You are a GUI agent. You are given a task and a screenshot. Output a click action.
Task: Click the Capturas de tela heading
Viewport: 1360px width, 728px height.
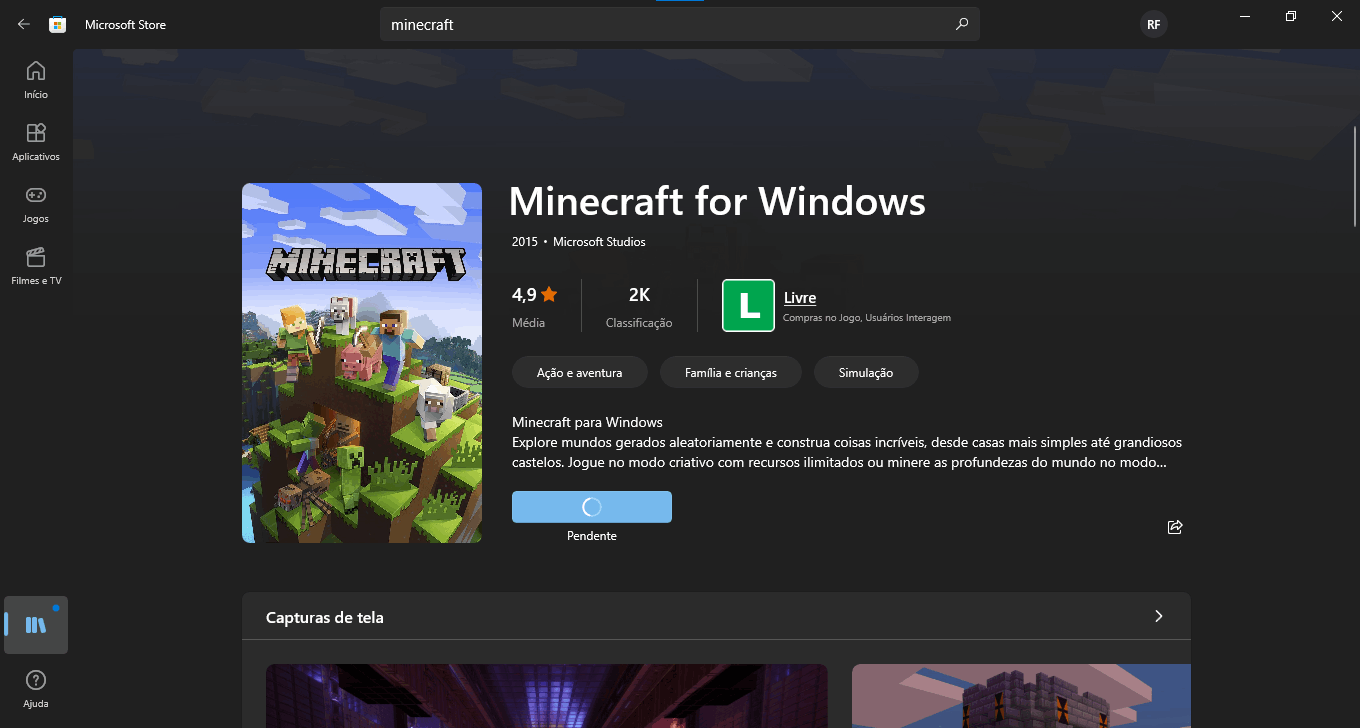[x=324, y=617]
